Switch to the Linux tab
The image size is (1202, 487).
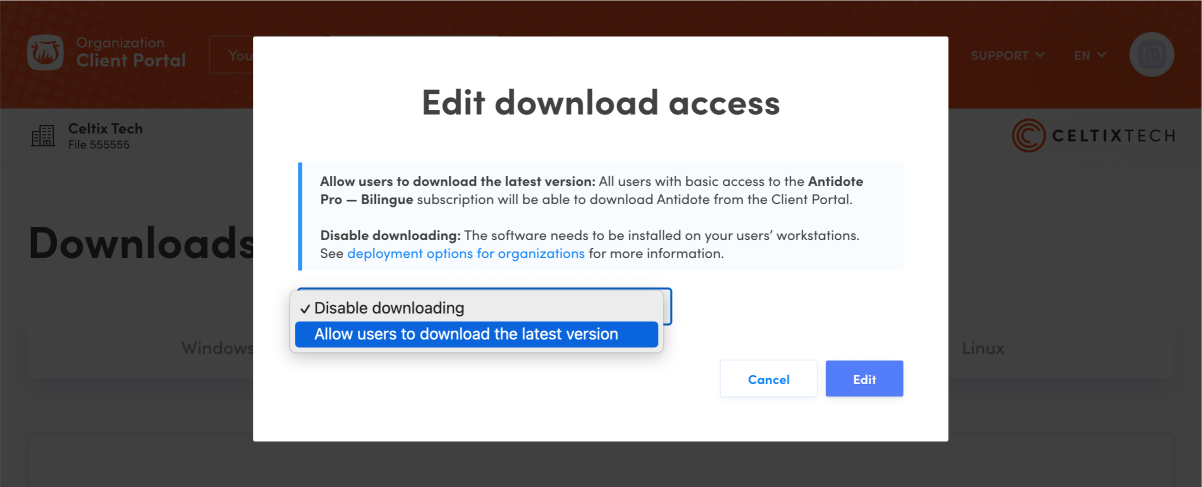(x=983, y=348)
